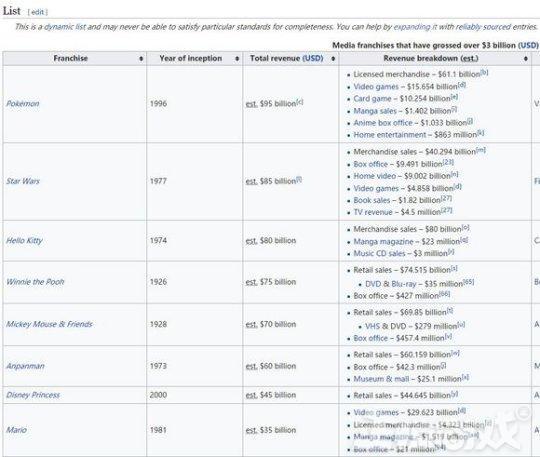This screenshot has height=457, width=540.
Task: Open Pokémon Manga sales link
Action: (x=375, y=111)
